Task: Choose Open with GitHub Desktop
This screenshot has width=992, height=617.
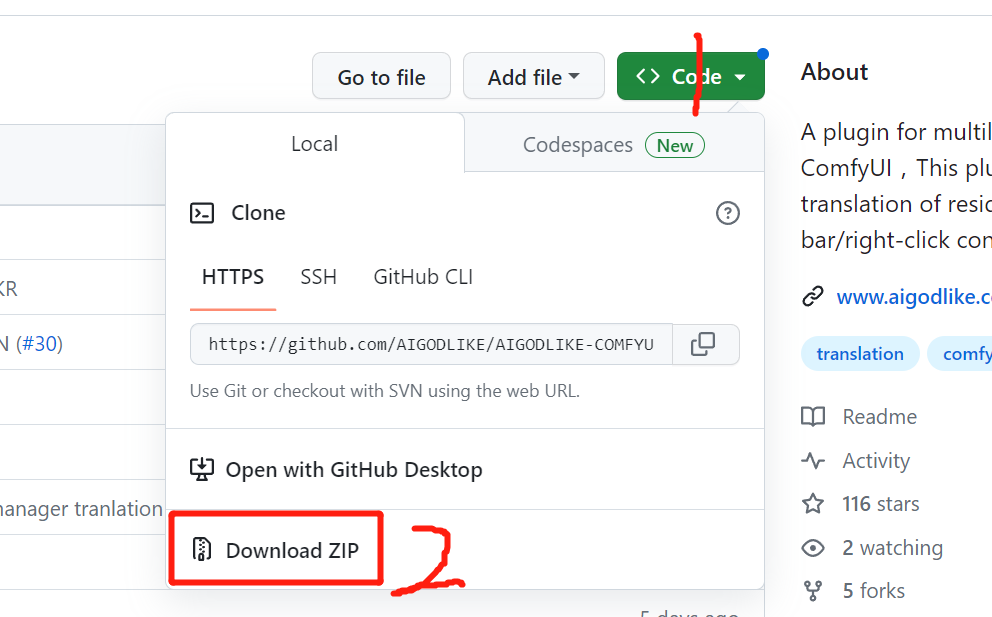Action: click(465, 470)
